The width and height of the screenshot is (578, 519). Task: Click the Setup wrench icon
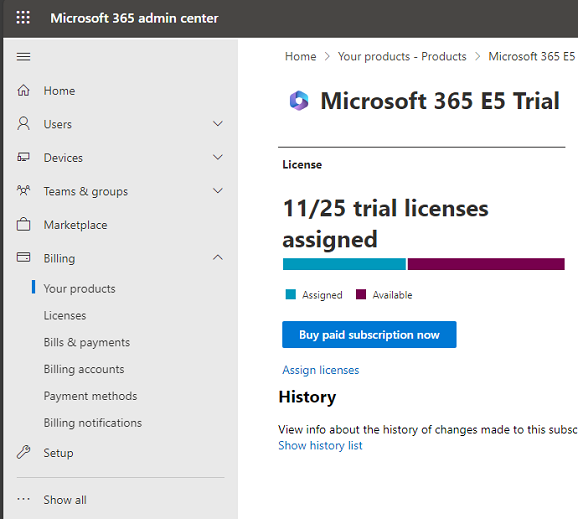click(23, 452)
